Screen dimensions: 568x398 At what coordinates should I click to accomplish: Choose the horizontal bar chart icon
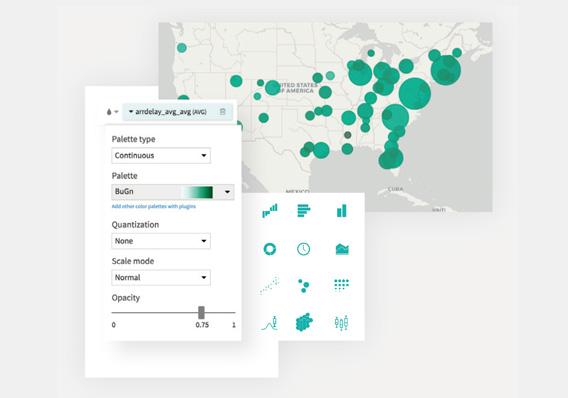point(304,210)
